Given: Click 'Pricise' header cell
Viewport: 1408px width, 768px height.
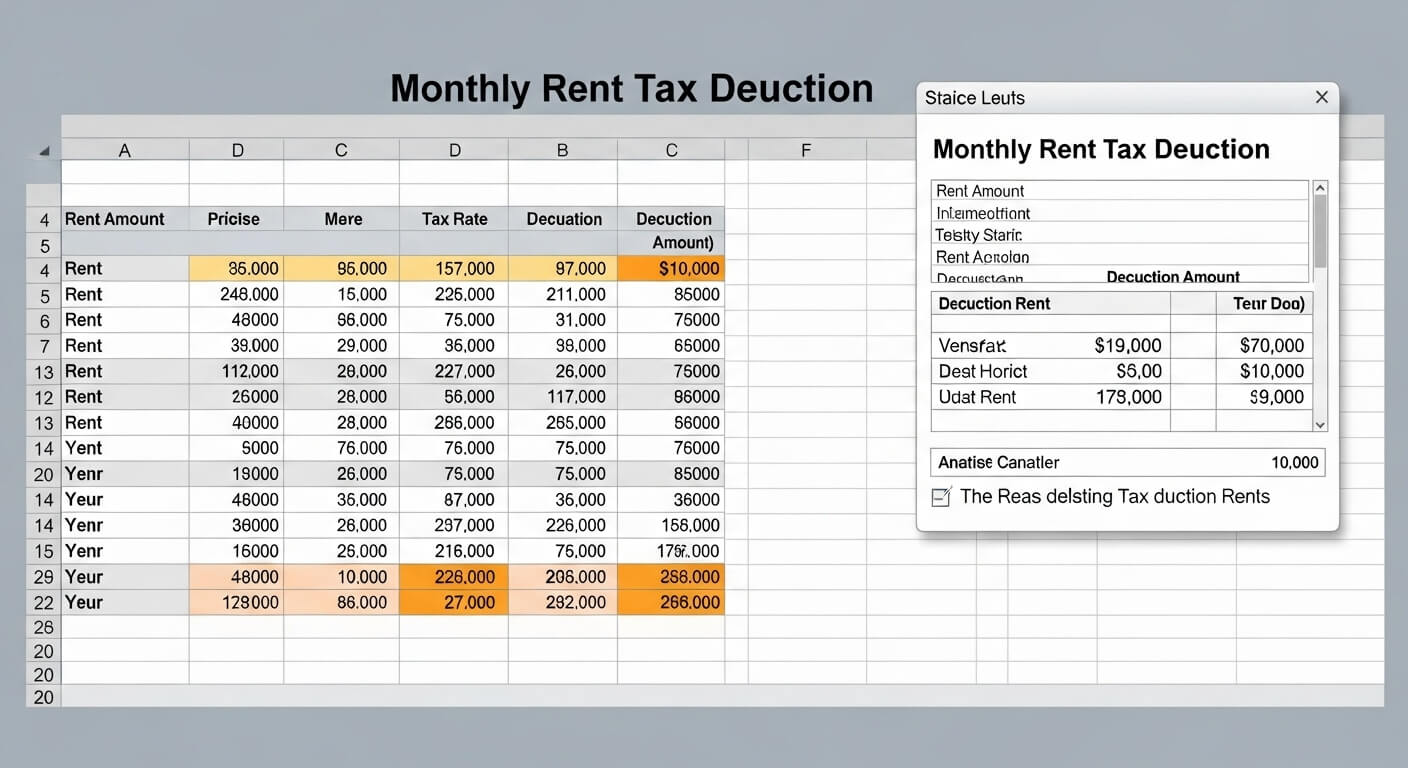Looking at the screenshot, I should pyautogui.click(x=237, y=219).
